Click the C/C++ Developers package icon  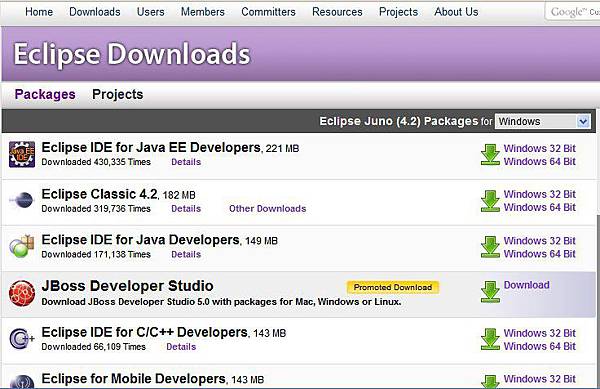22,339
